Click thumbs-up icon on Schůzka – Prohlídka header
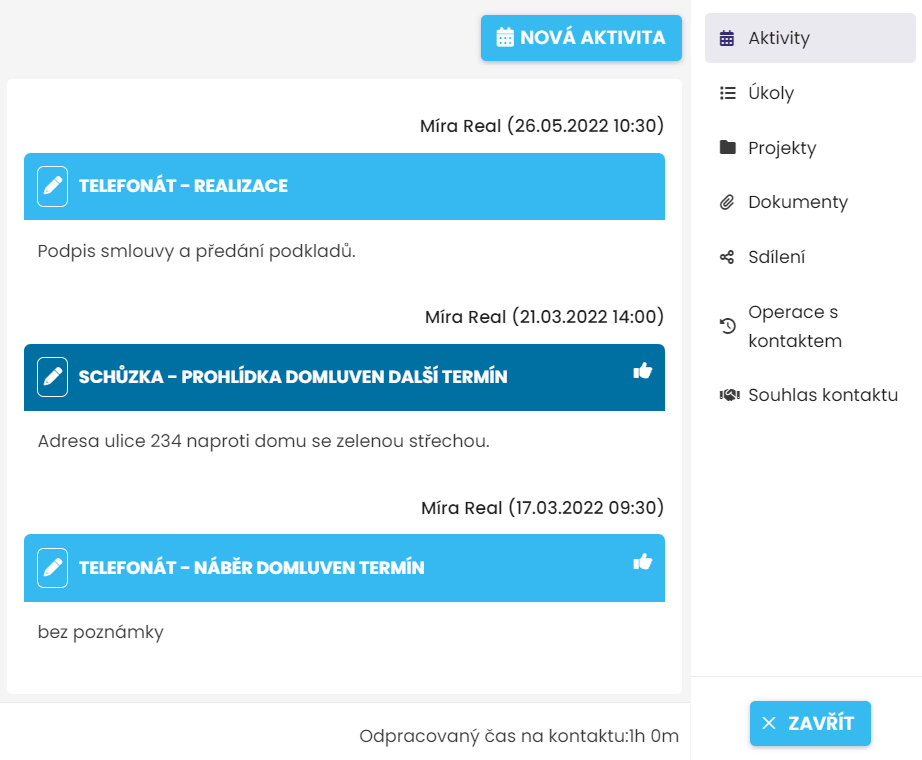 click(x=642, y=371)
